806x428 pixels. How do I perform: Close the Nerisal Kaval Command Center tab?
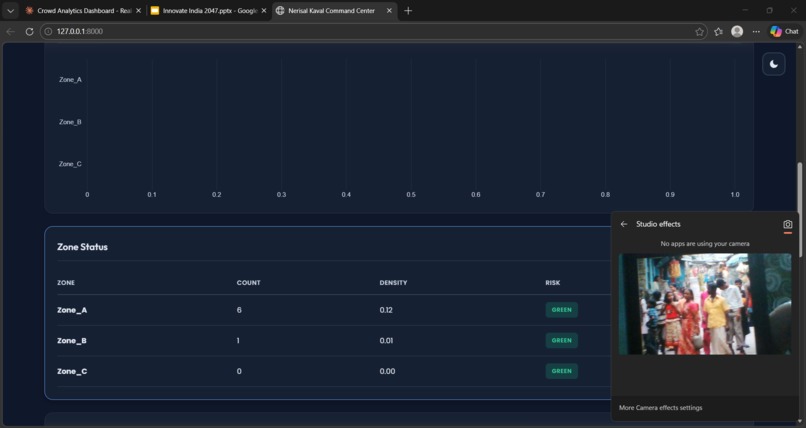(389, 11)
